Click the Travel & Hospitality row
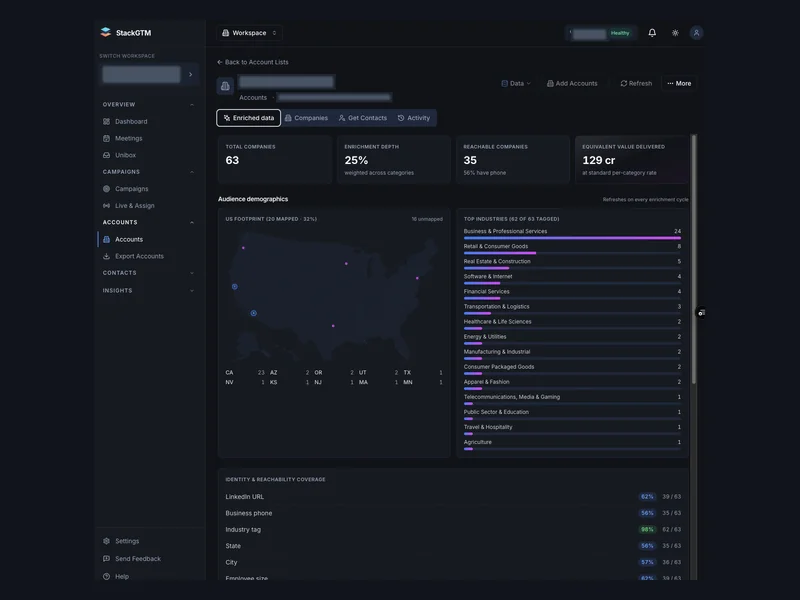800x600 pixels. [572, 430]
